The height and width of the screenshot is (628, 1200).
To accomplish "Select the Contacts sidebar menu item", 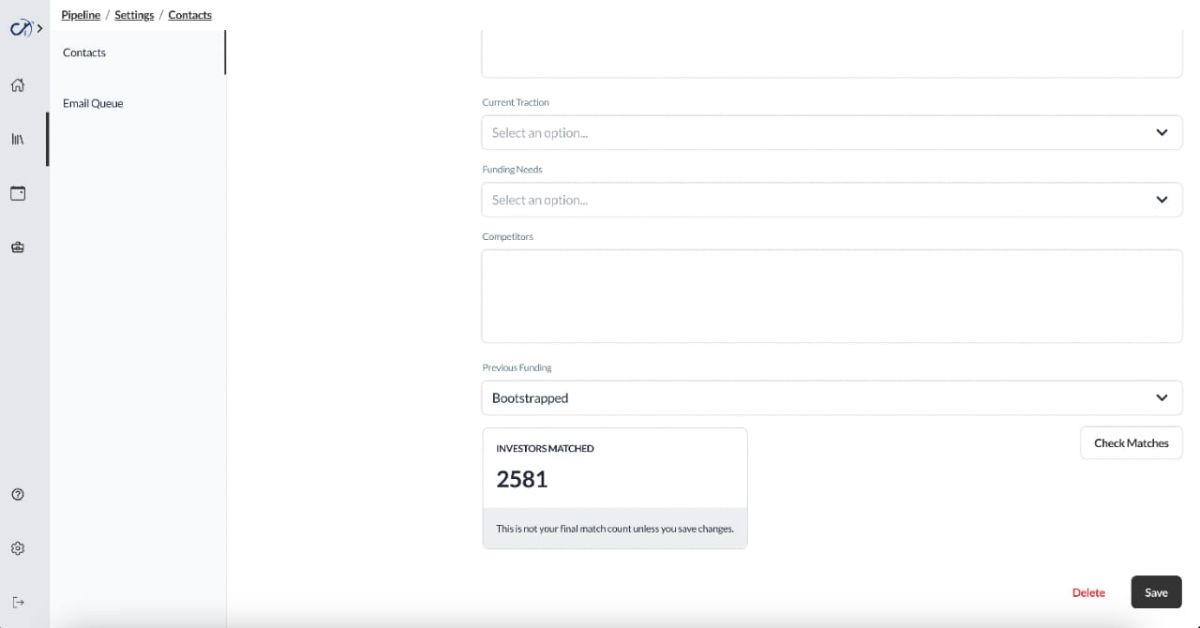I will [137, 52].
